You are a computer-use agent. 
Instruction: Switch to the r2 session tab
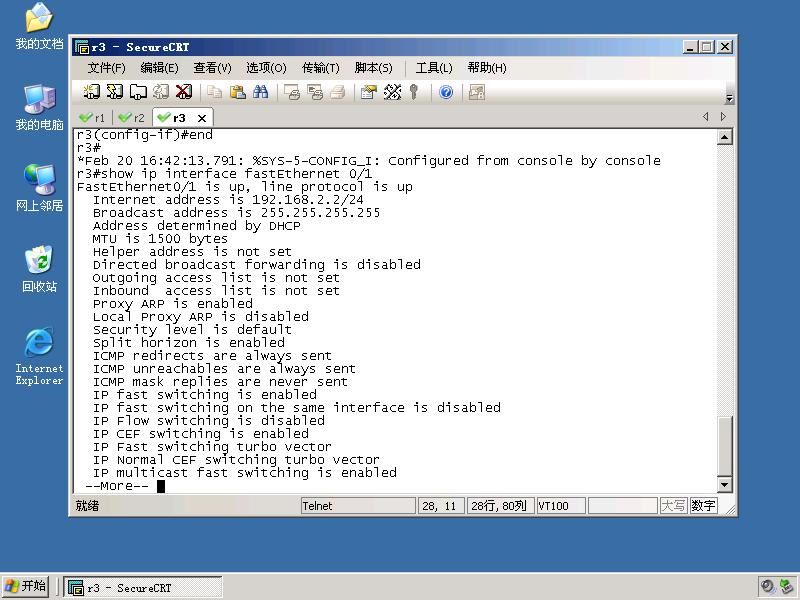coord(132,118)
